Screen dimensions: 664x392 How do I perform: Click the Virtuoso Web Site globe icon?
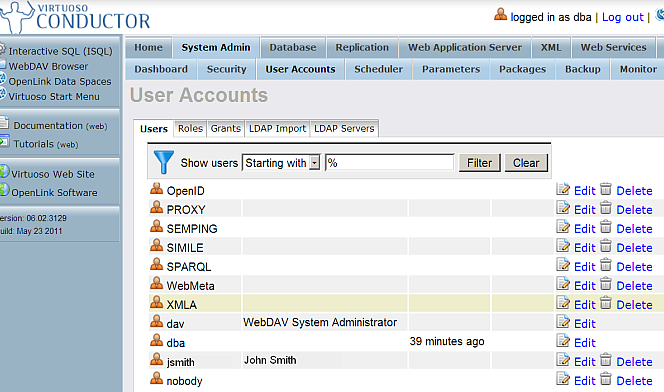tap(4, 171)
